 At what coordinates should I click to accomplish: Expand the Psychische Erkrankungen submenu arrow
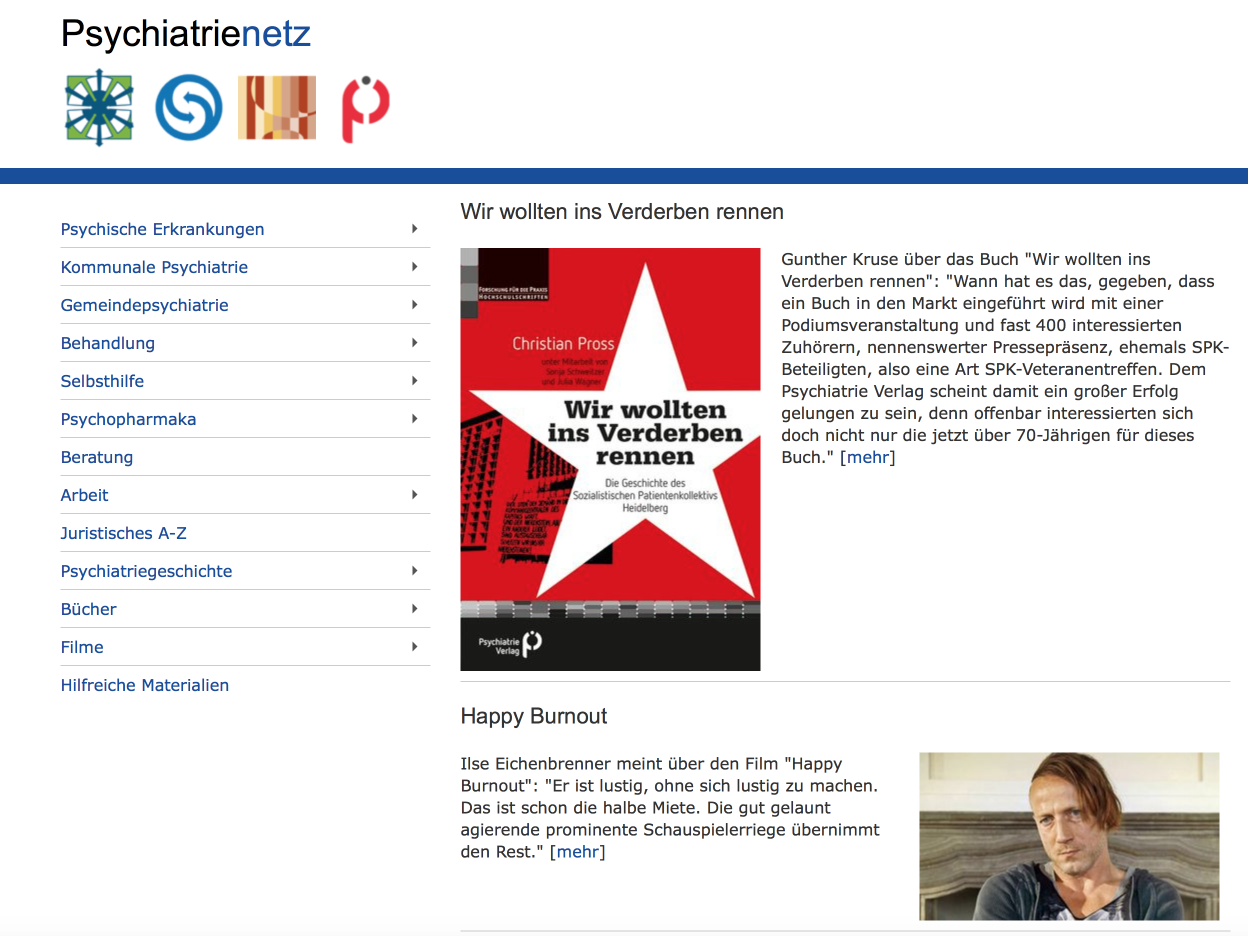[x=414, y=229]
